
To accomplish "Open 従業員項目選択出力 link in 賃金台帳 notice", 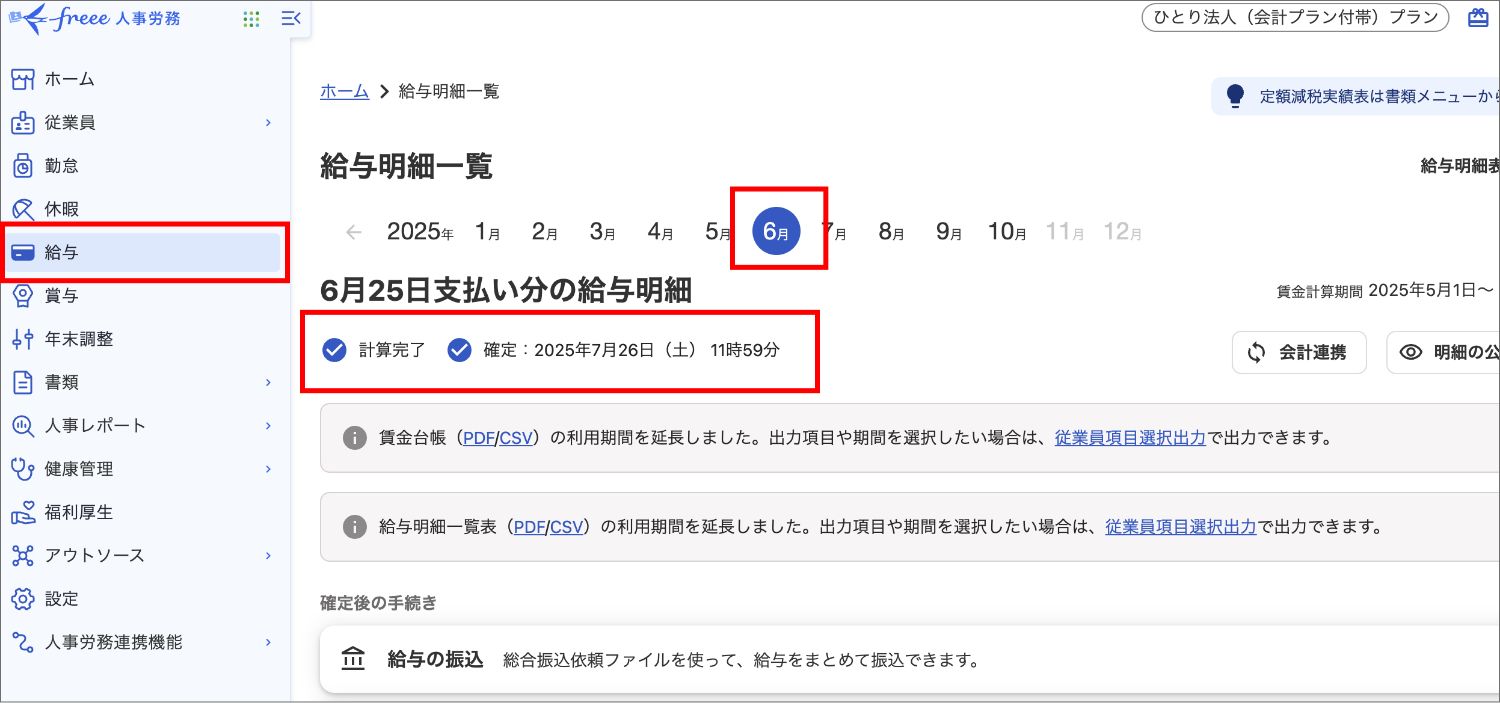I will (x=1130, y=438).
